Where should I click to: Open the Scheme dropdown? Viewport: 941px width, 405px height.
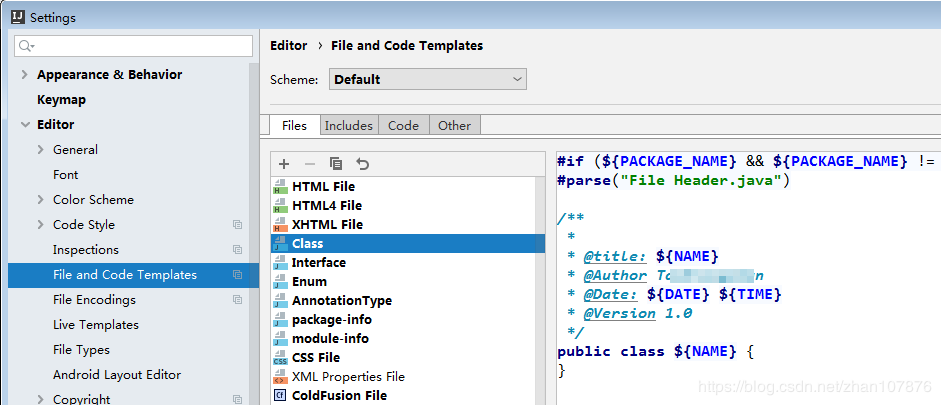(x=427, y=80)
